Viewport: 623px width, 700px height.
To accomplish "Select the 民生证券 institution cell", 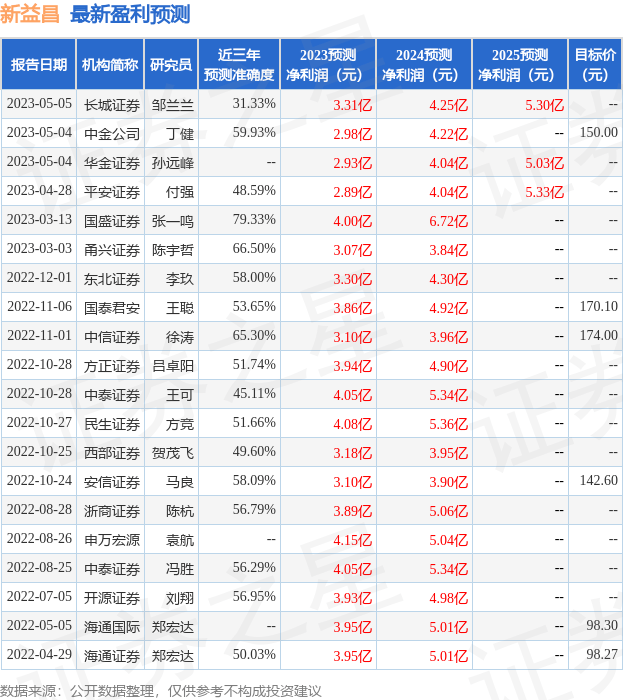I will pos(112,424).
